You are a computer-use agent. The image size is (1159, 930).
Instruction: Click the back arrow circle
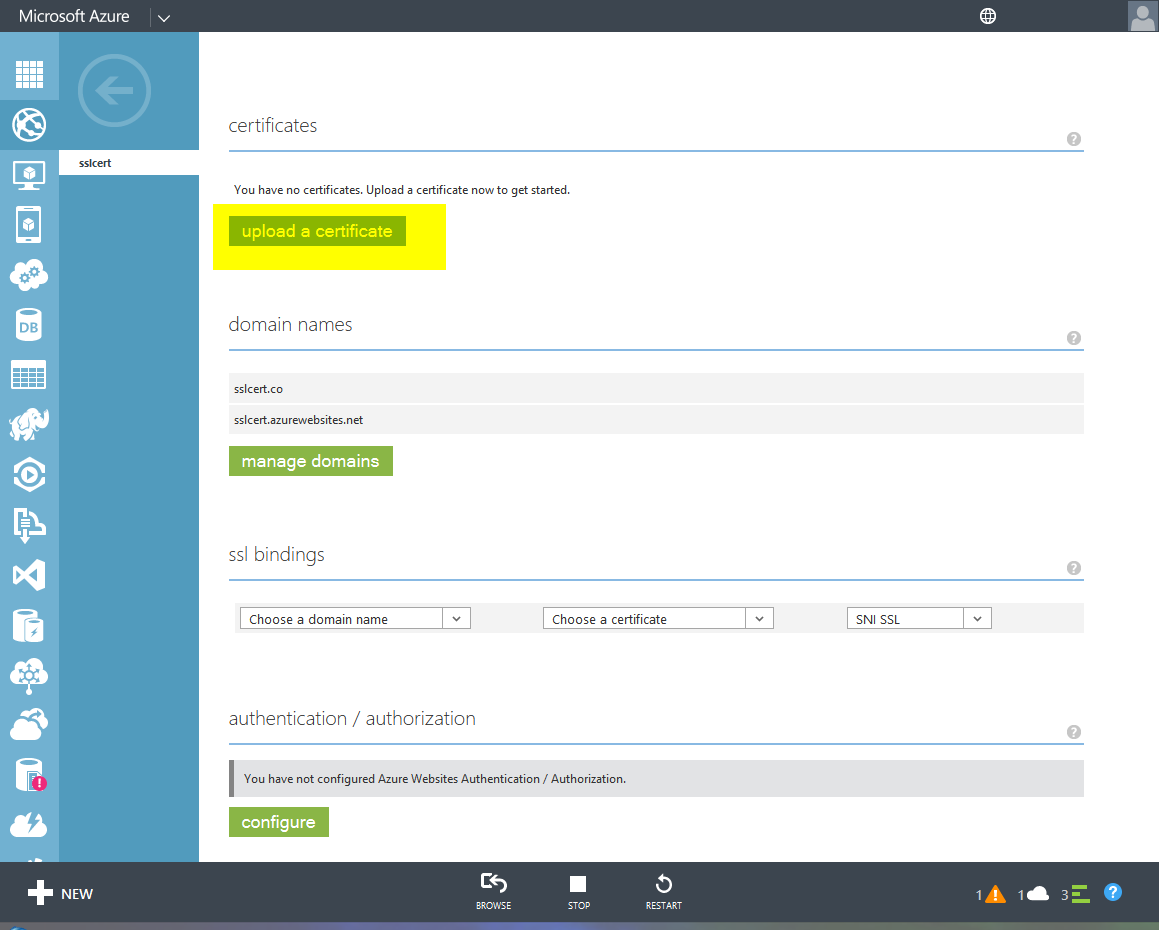pyautogui.click(x=114, y=91)
